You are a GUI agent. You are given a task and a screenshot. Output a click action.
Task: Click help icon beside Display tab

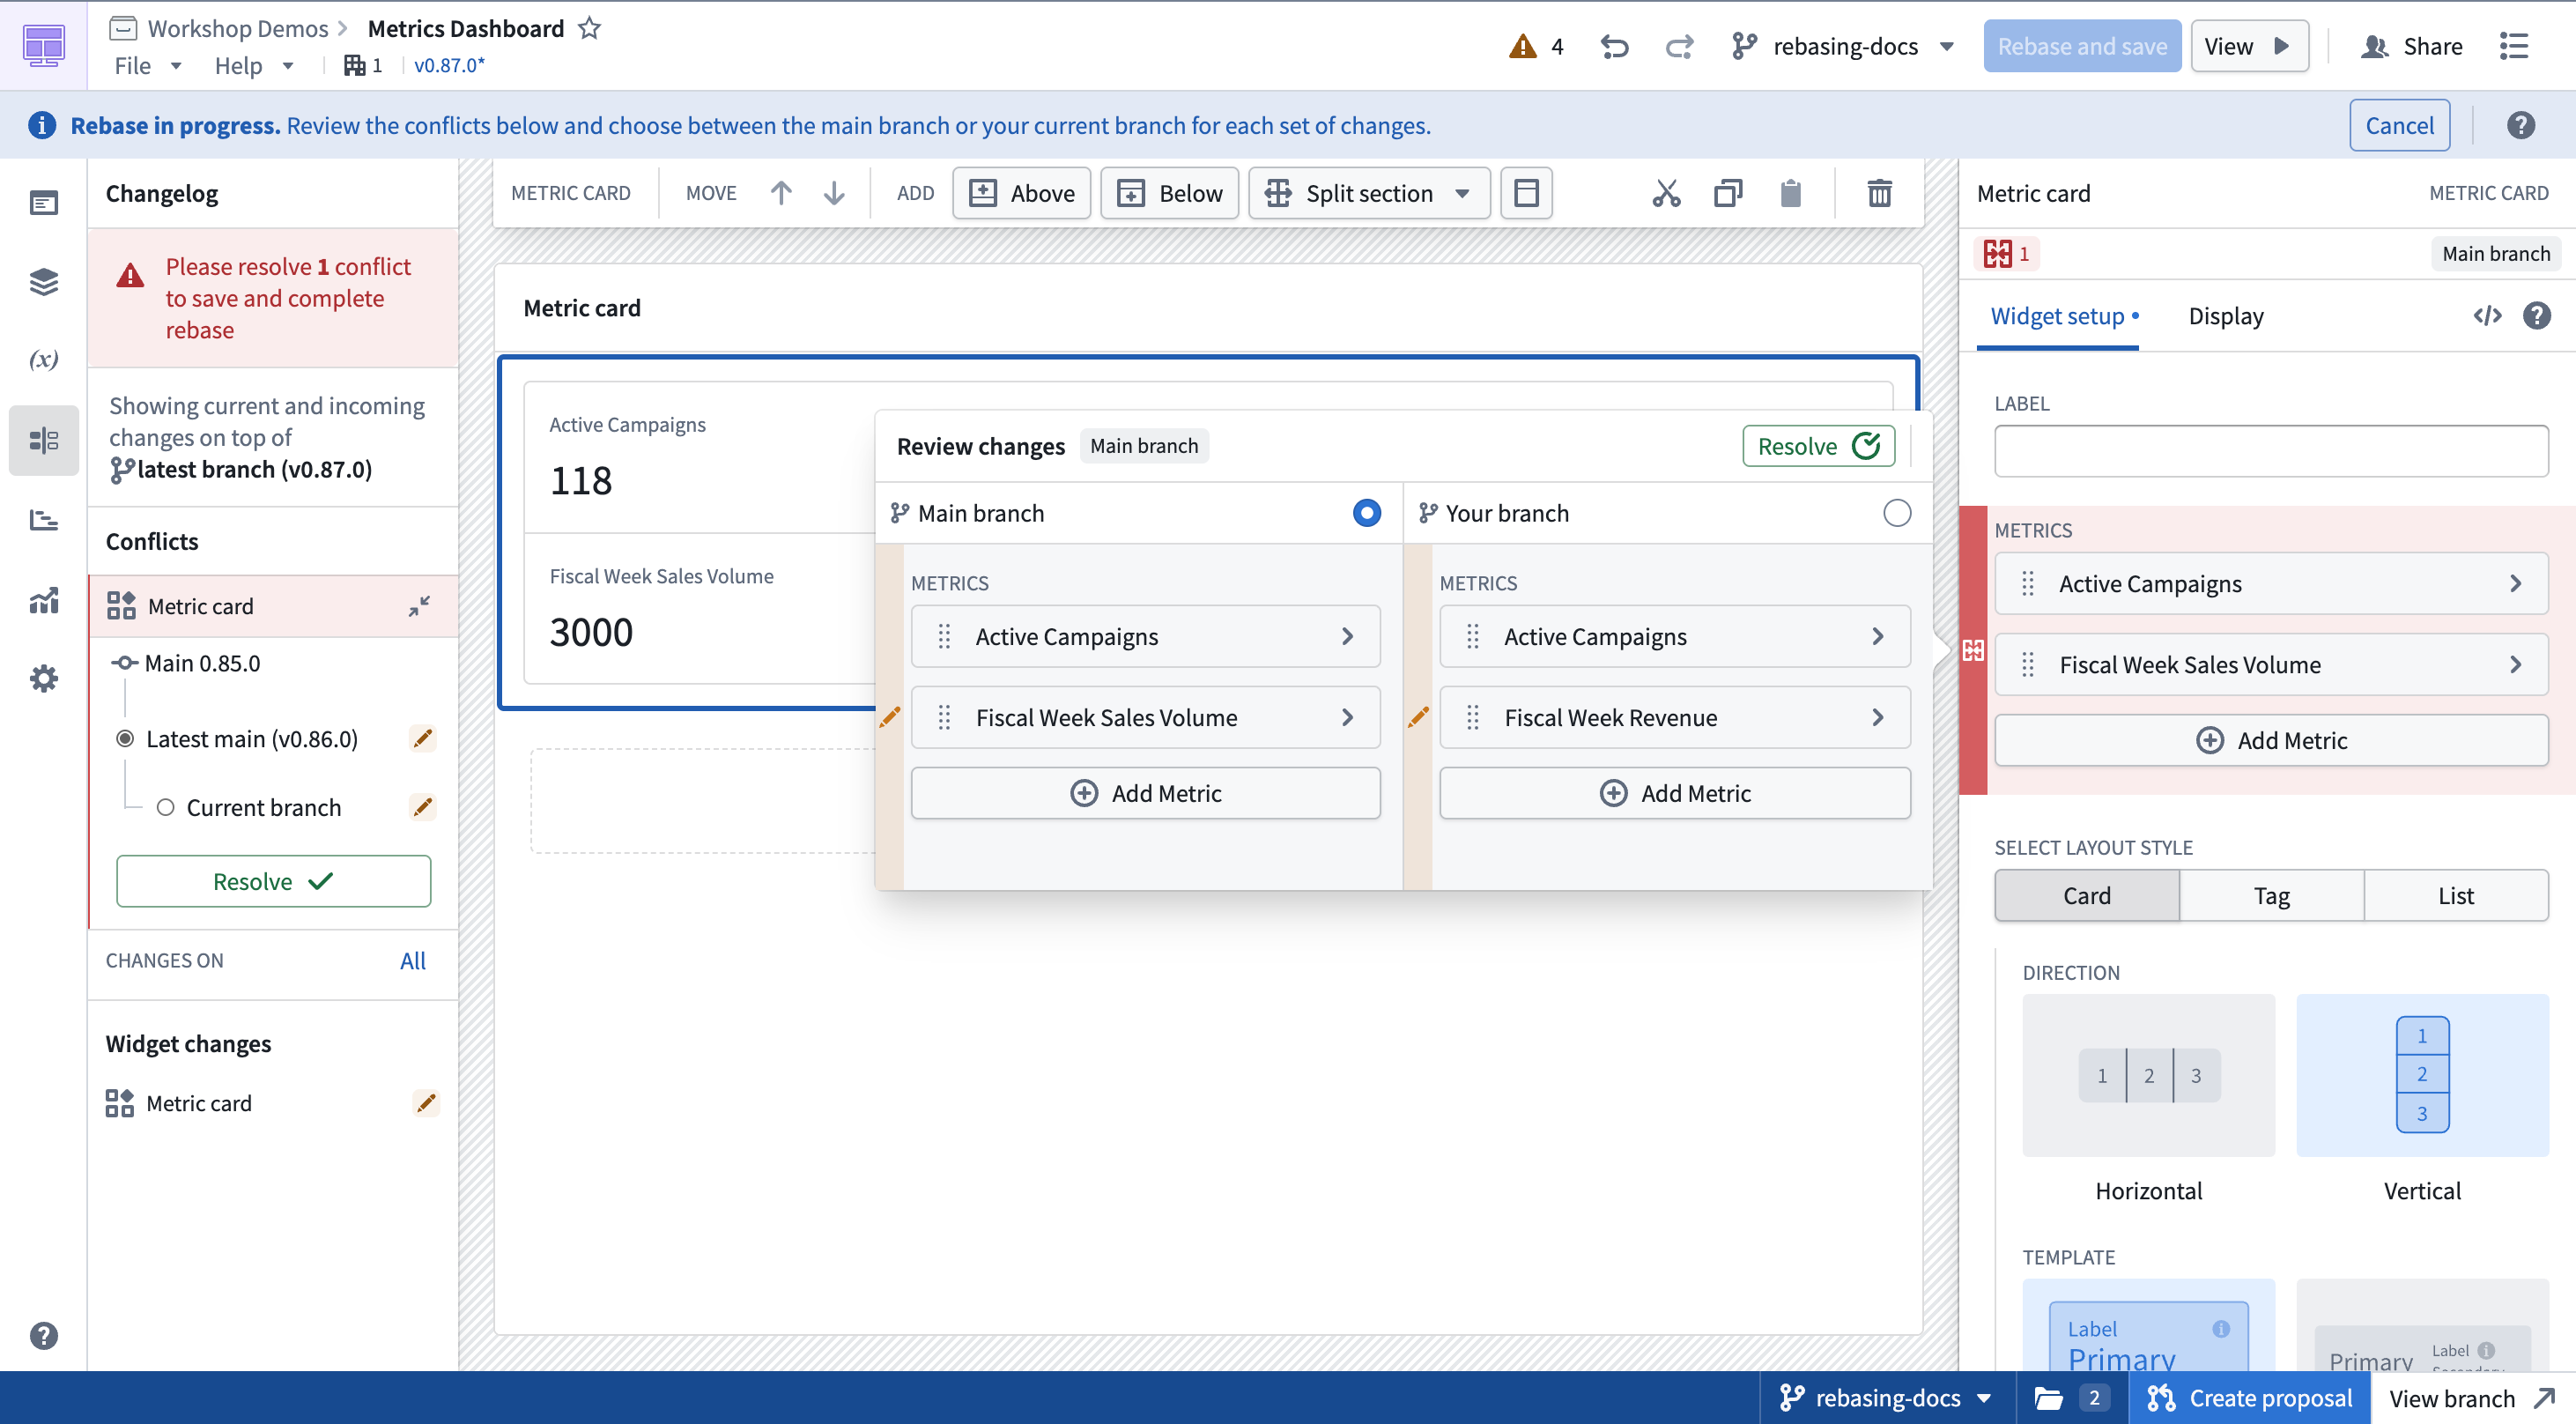click(x=2536, y=316)
